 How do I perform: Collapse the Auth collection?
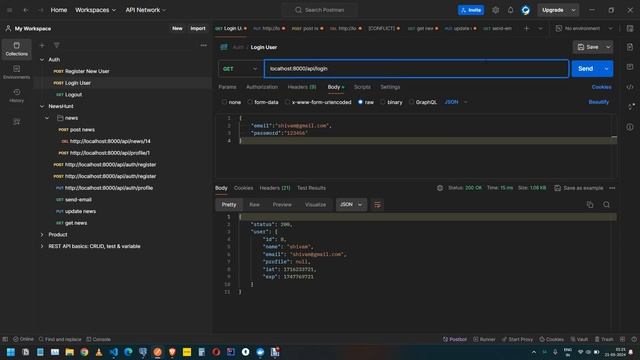tap(42, 60)
